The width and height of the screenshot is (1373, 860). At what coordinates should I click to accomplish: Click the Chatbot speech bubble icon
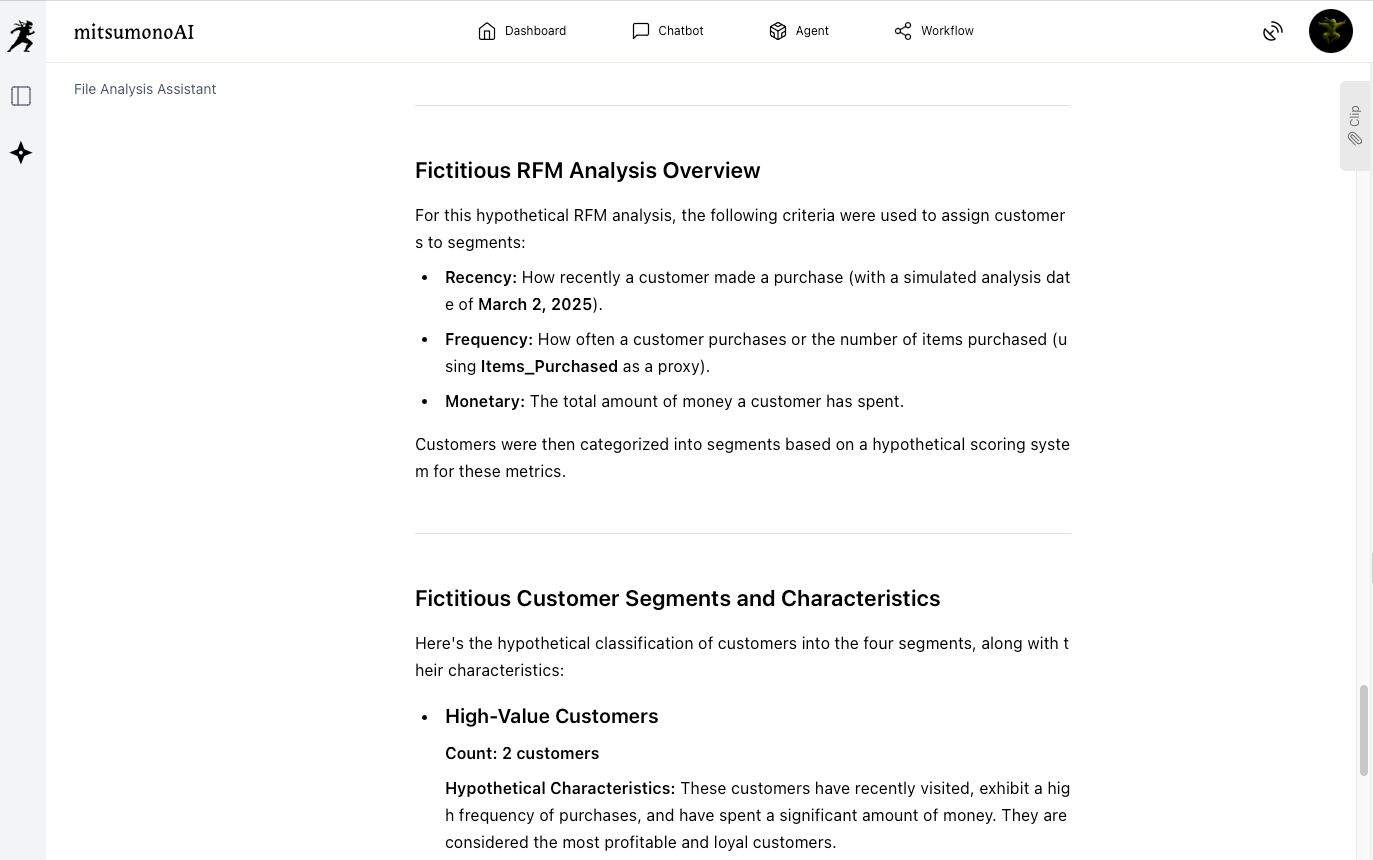pyautogui.click(x=641, y=31)
